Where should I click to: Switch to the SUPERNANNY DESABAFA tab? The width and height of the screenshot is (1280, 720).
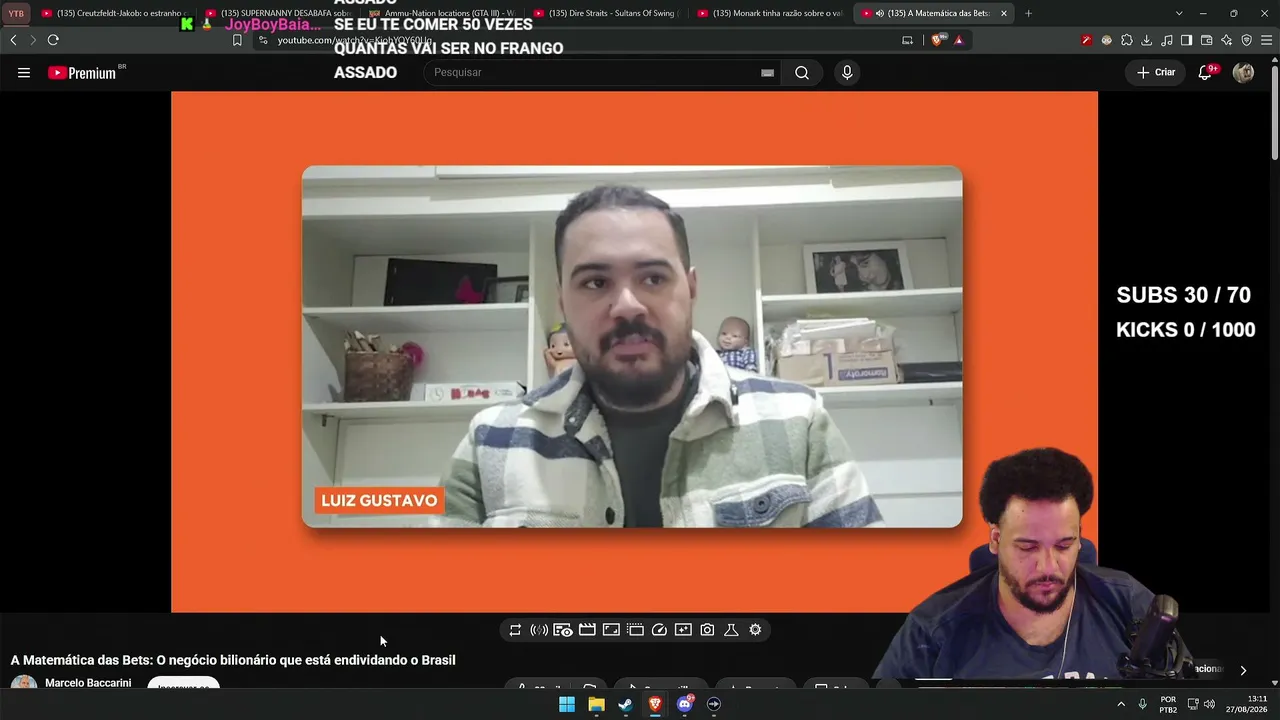(x=280, y=13)
